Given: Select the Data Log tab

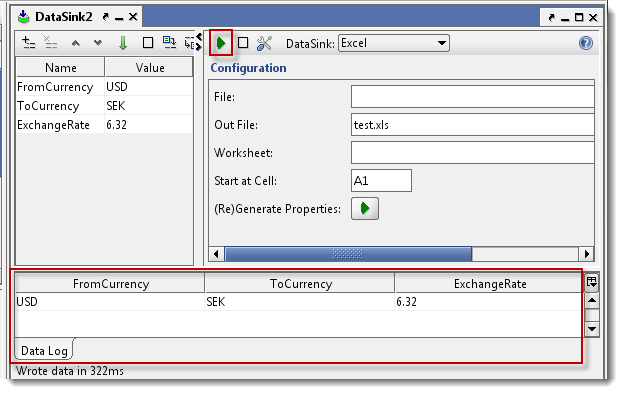Looking at the screenshot, I should [44, 351].
